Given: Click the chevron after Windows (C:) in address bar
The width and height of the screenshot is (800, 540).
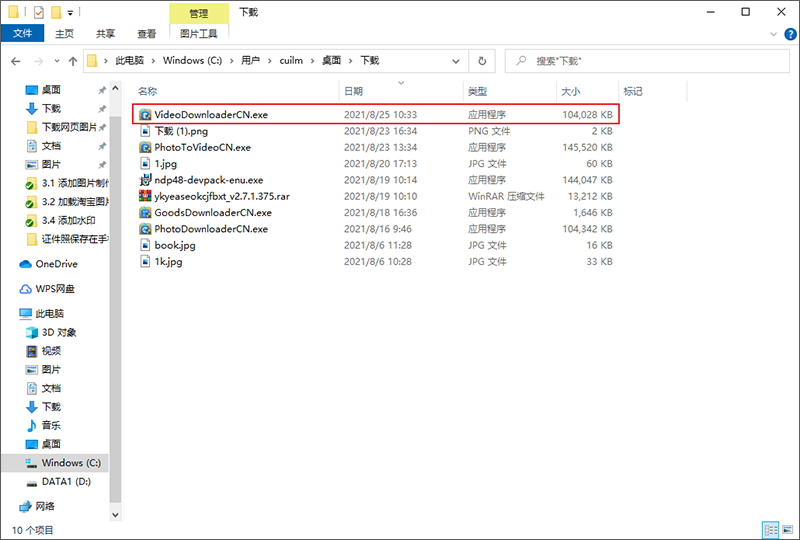Looking at the screenshot, I should point(232,61).
